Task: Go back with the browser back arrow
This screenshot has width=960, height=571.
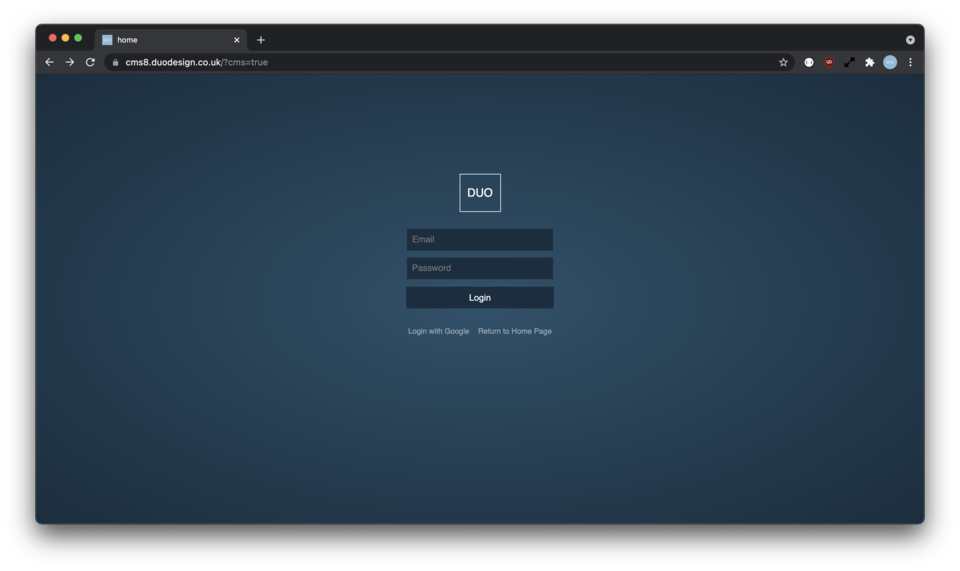Action: pyautogui.click(x=50, y=62)
